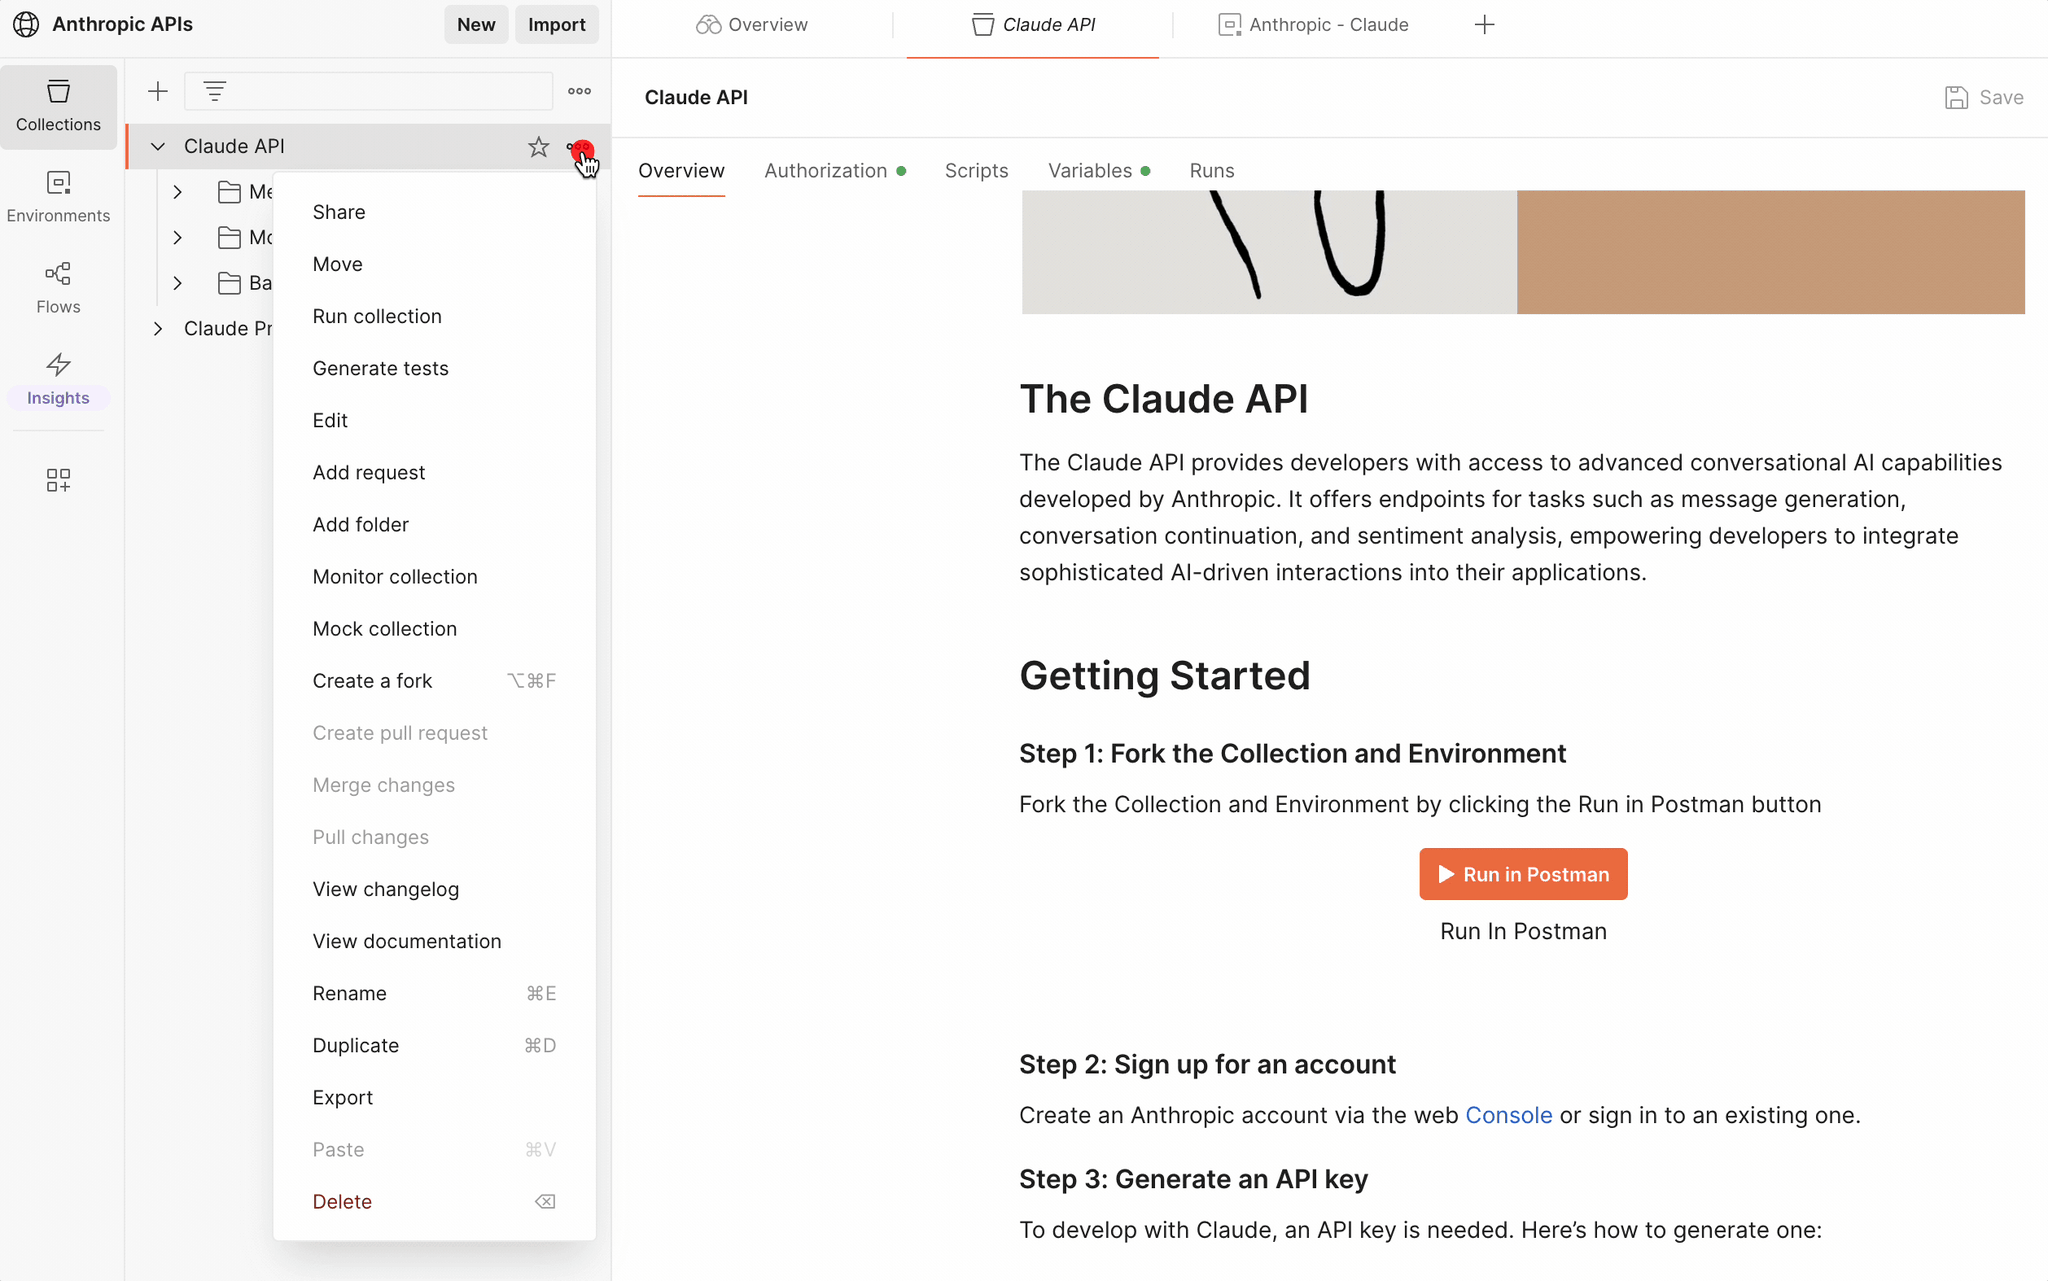Click the plus icon to create collection
This screenshot has width=2048, height=1281.
pyautogui.click(x=158, y=92)
